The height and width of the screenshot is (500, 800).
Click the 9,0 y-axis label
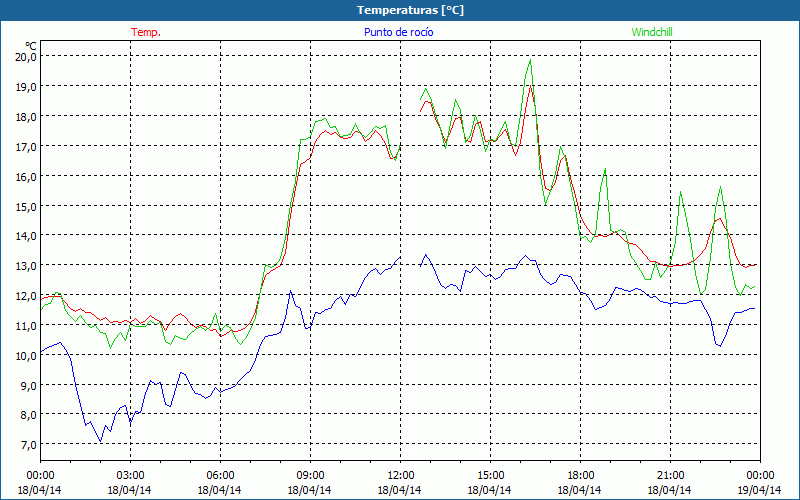pyautogui.click(x=29, y=385)
